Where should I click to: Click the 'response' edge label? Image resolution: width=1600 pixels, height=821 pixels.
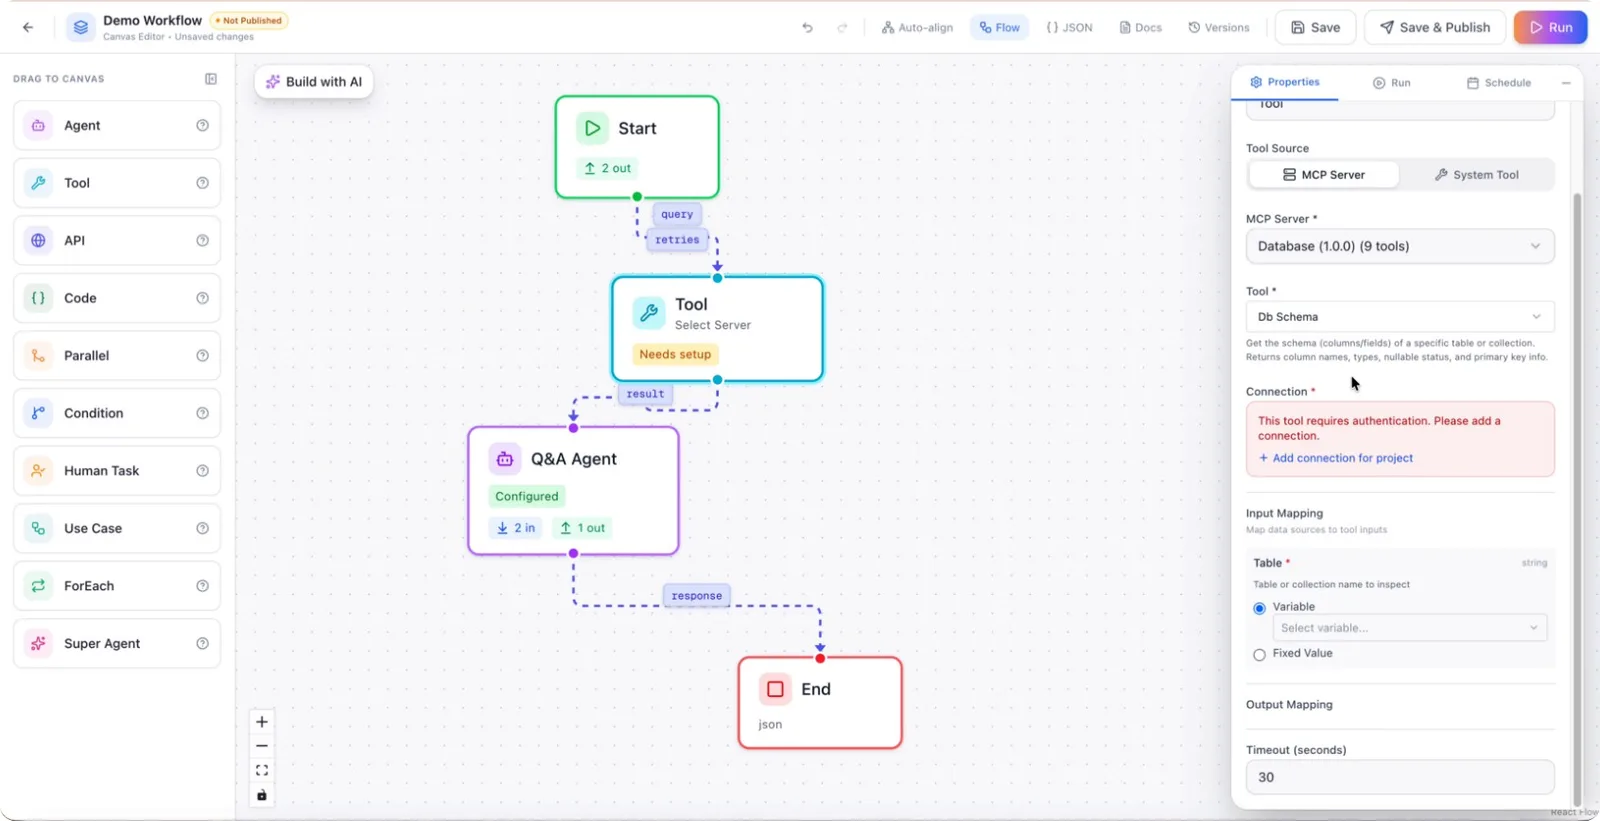[x=697, y=596]
